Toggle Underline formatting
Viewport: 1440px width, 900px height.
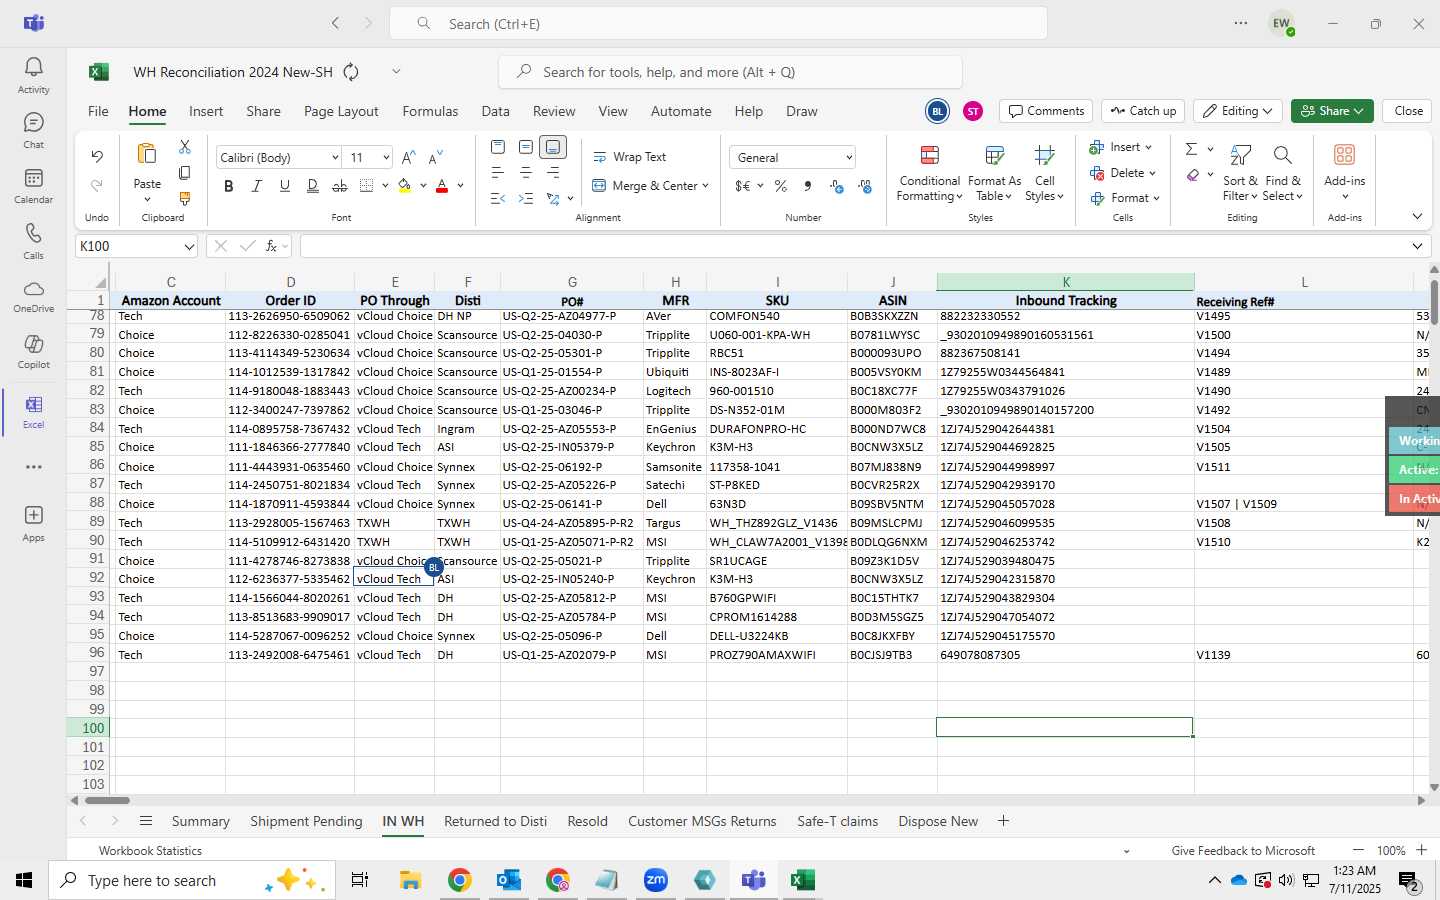tap(285, 186)
